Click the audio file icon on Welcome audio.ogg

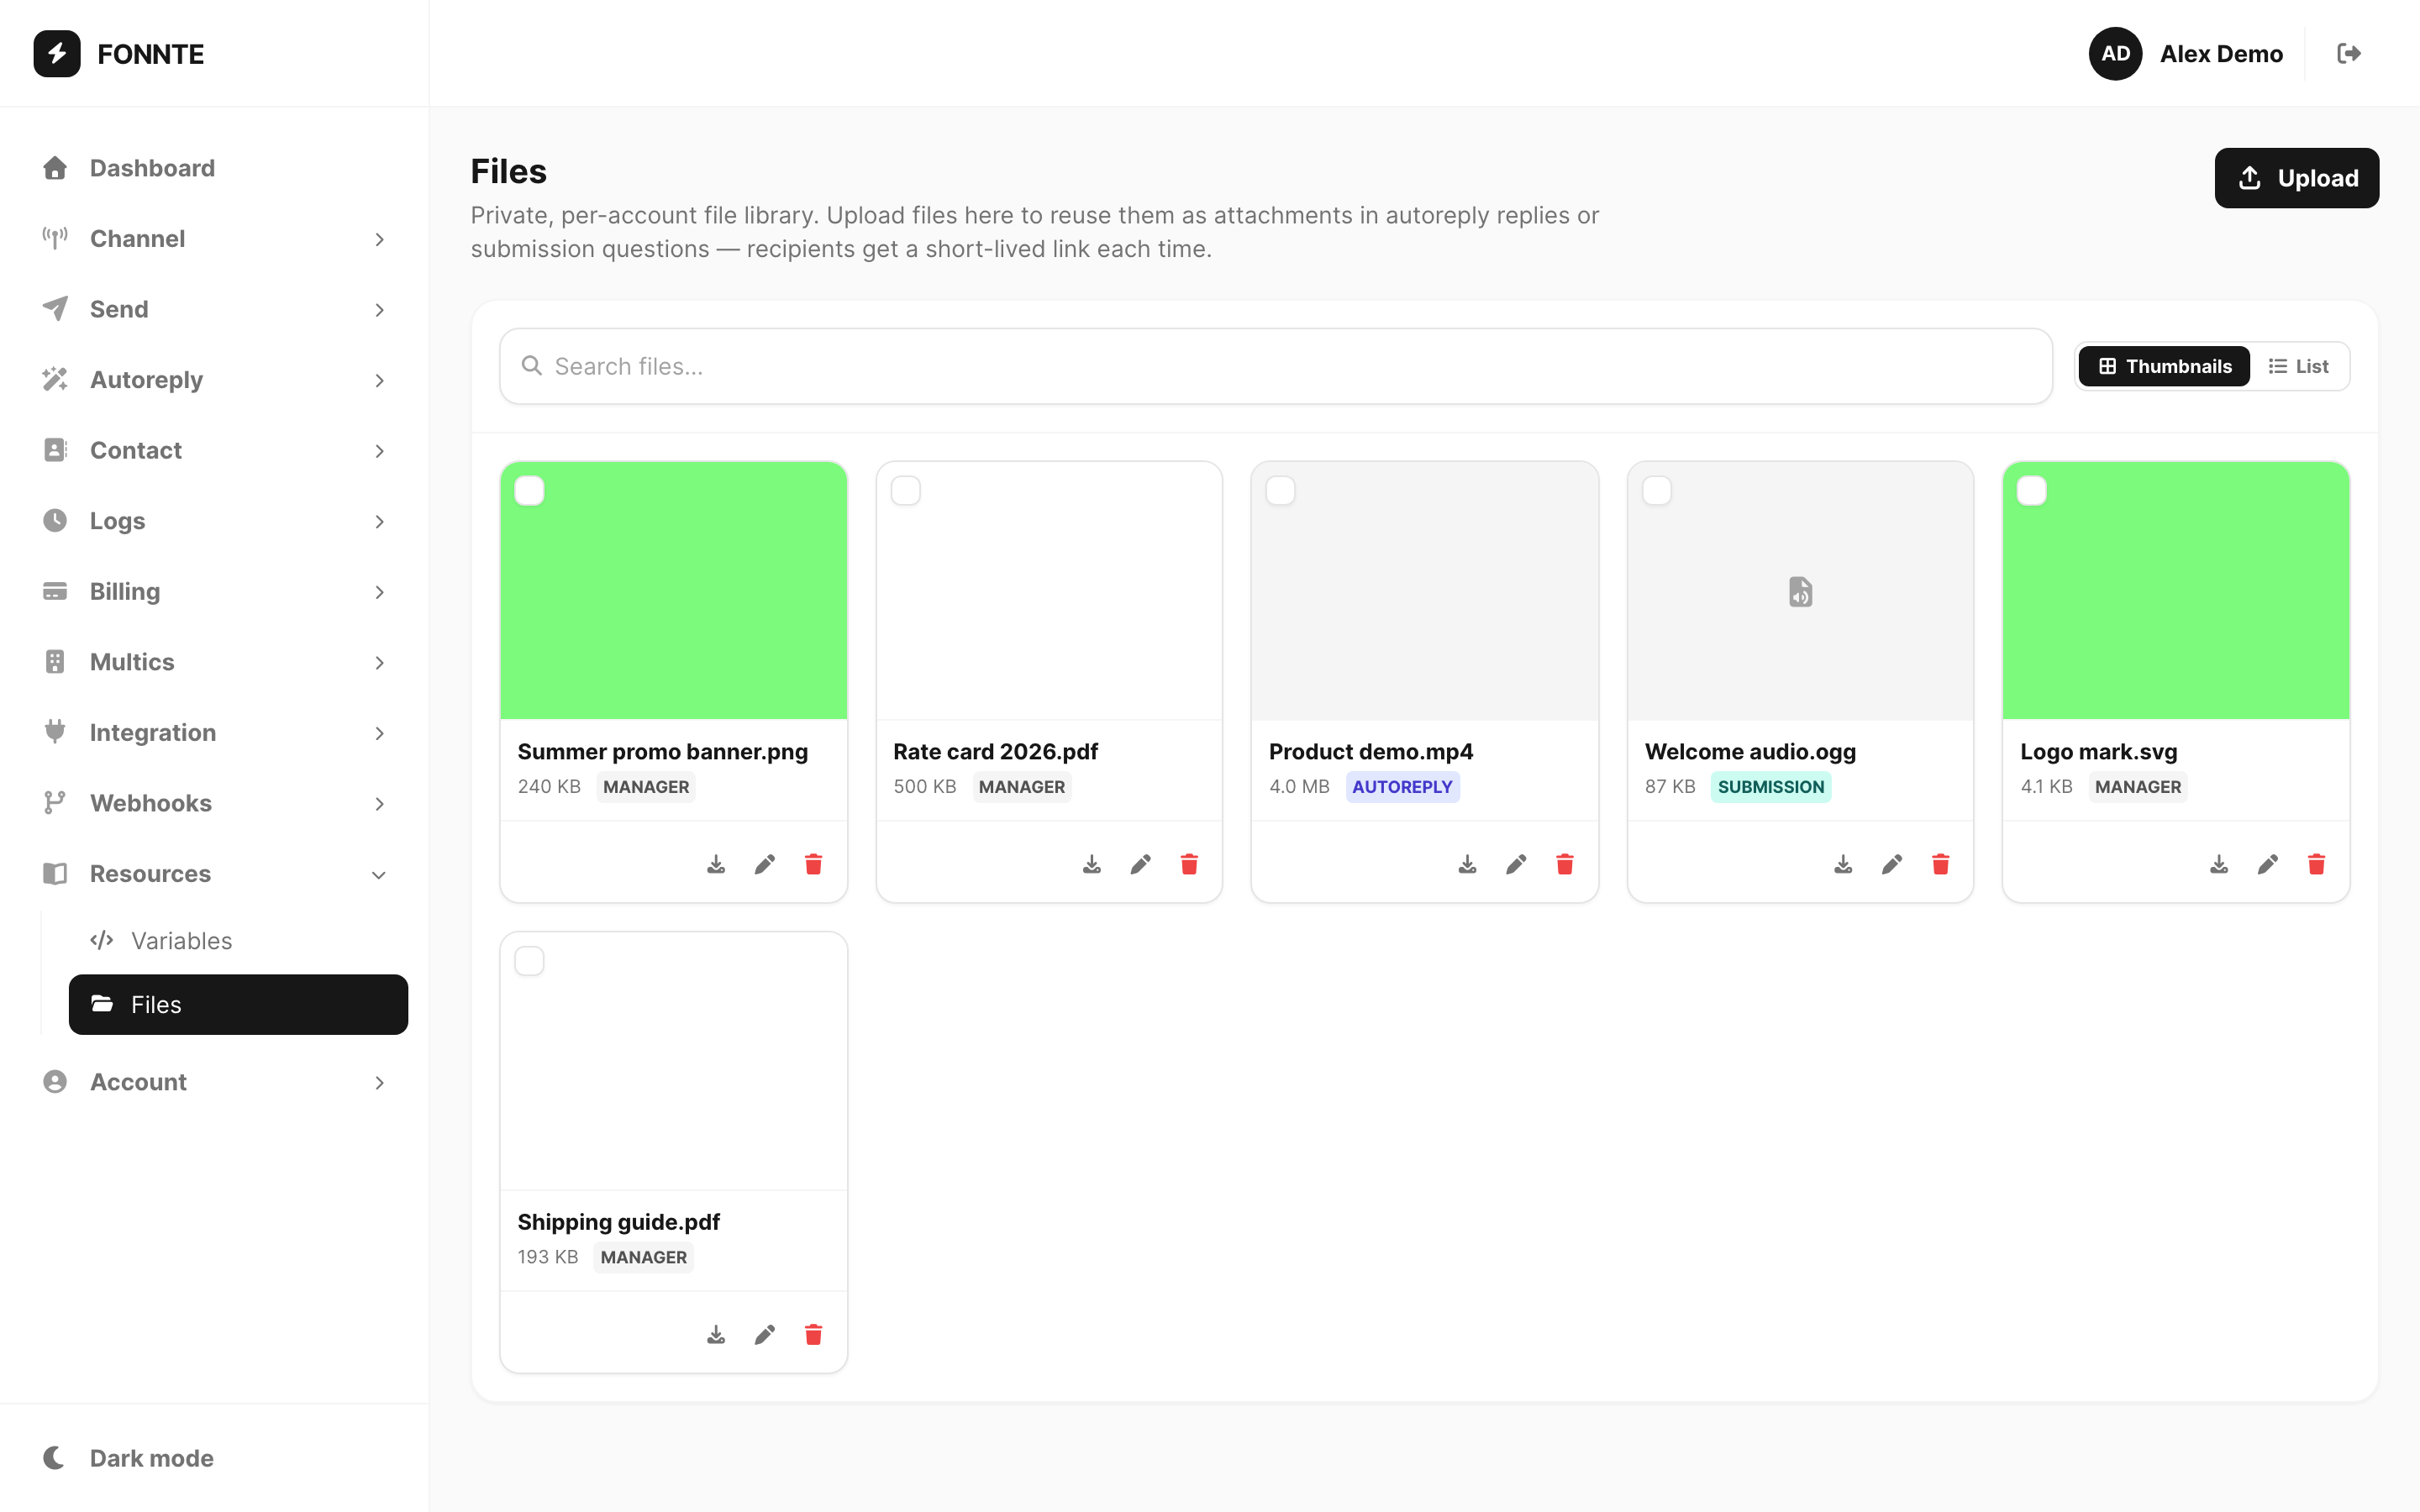pos(1800,592)
